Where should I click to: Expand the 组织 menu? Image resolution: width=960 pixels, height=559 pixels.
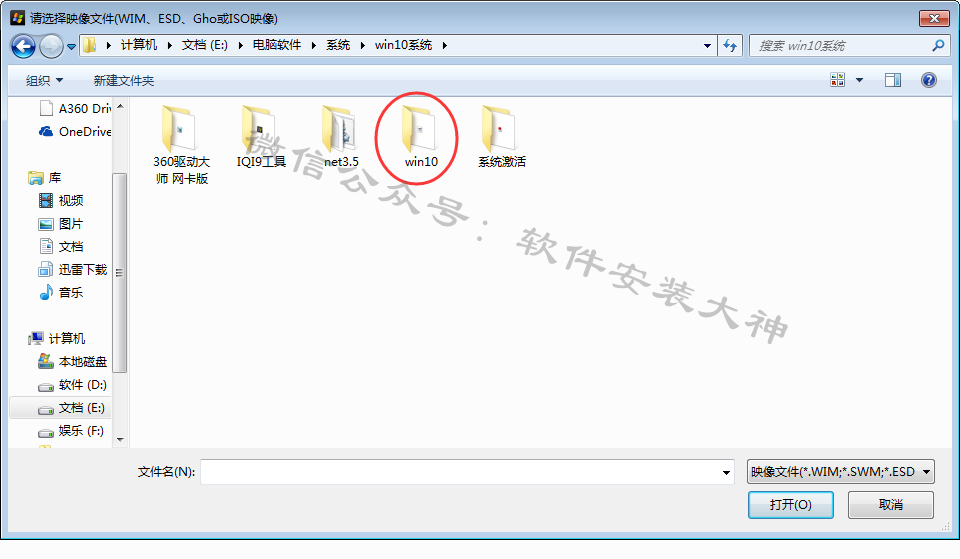point(44,81)
